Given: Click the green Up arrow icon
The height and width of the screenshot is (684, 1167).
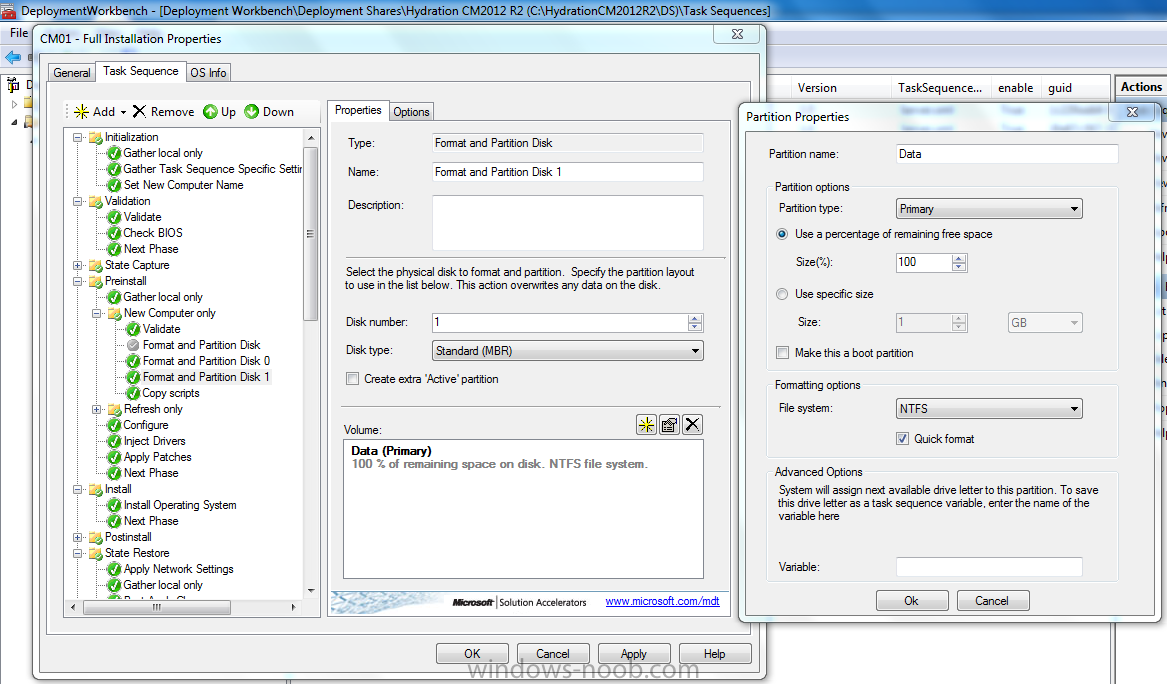Looking at the screenshot, I should coord(211,112).
